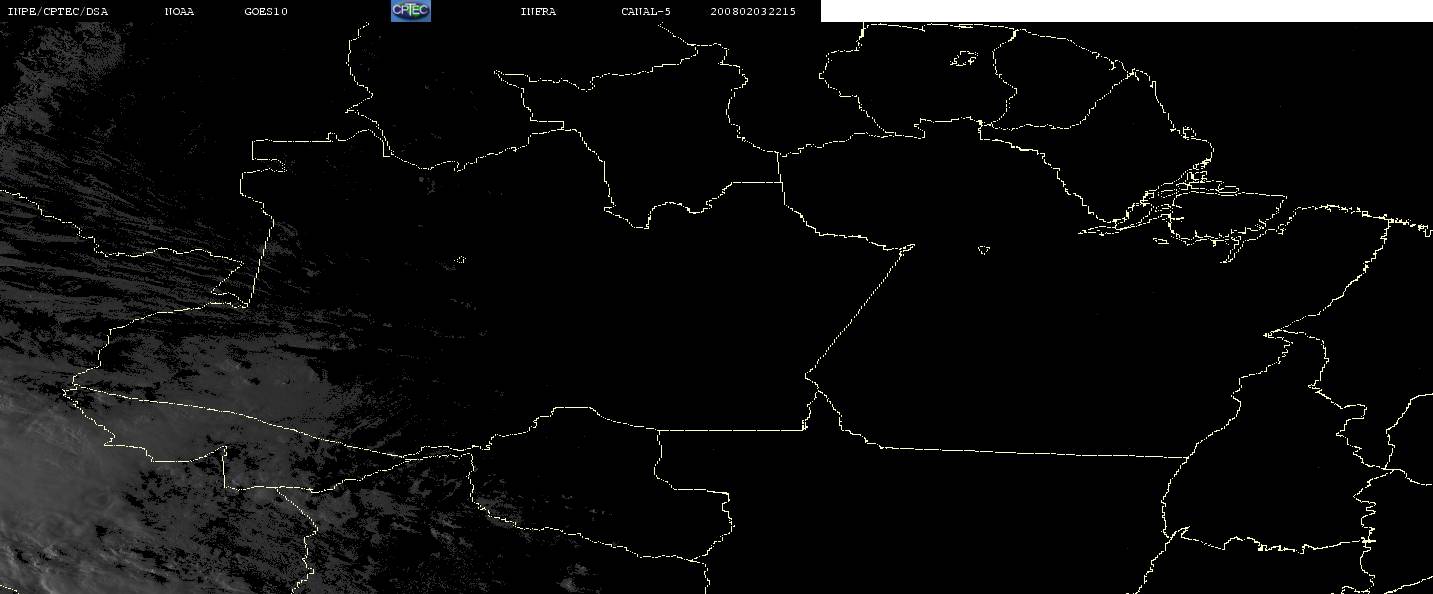1433x594 pixels.
Task: Select the INPE/CPTEC/DSA header text
Action: point(57,12)
